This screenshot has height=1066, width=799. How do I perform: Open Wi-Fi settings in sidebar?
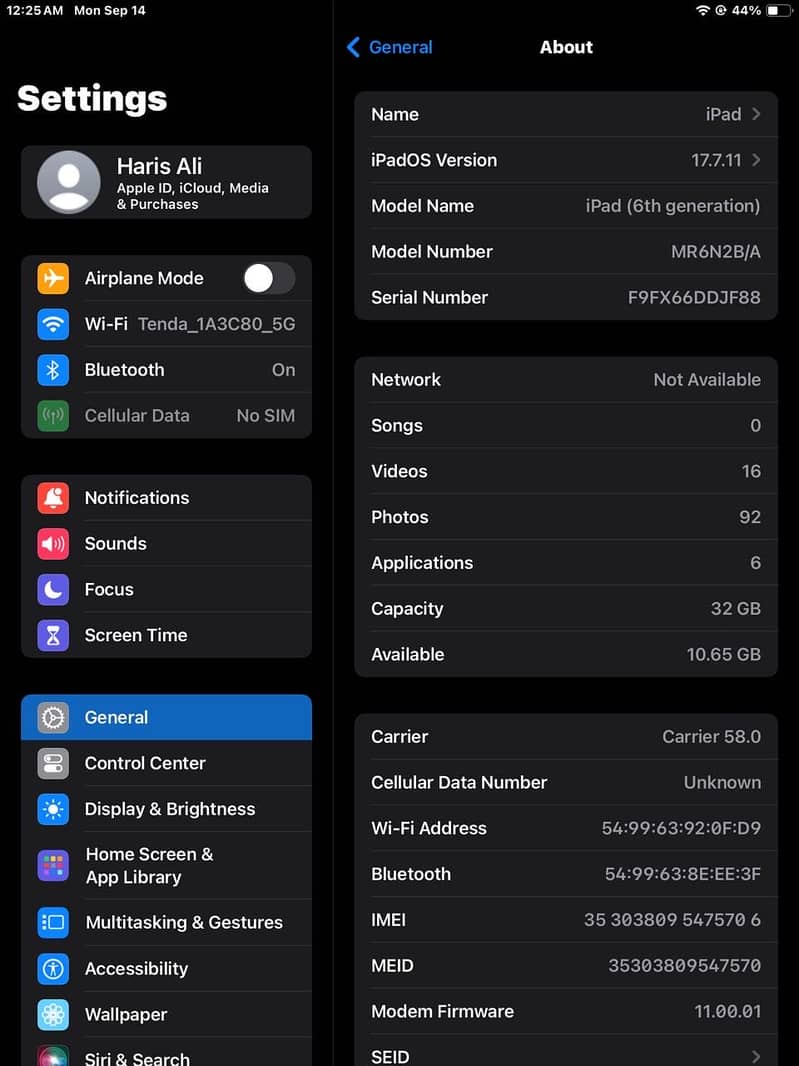167,324
